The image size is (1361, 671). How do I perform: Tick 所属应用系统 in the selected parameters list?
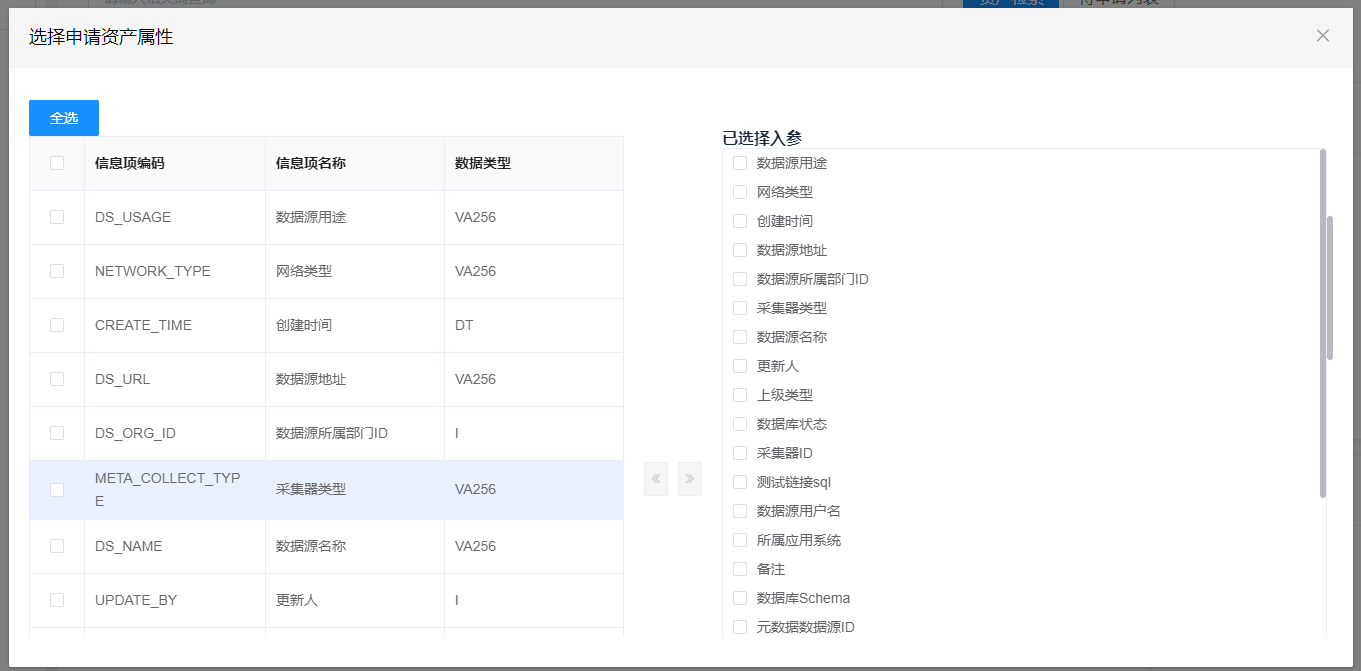pos(740,540)
